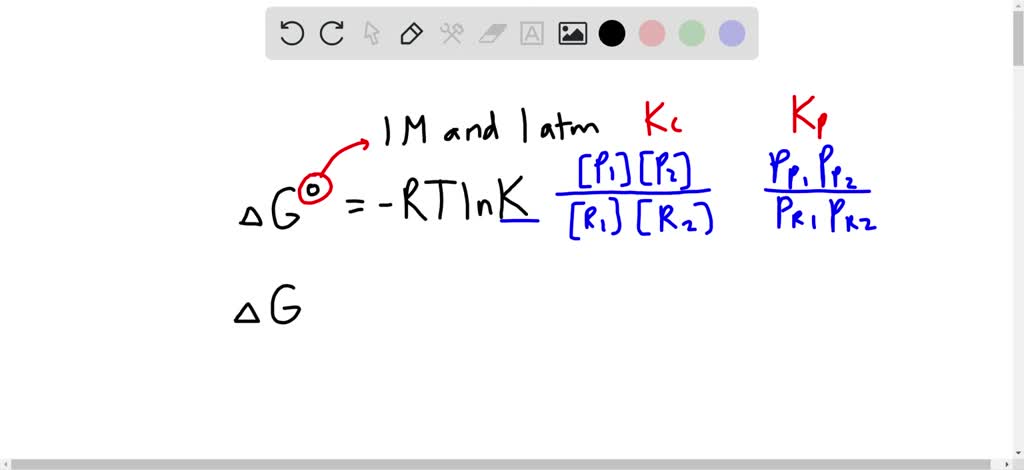
Task: Click the redo arrow icon
Action: (x=332, y=33)
